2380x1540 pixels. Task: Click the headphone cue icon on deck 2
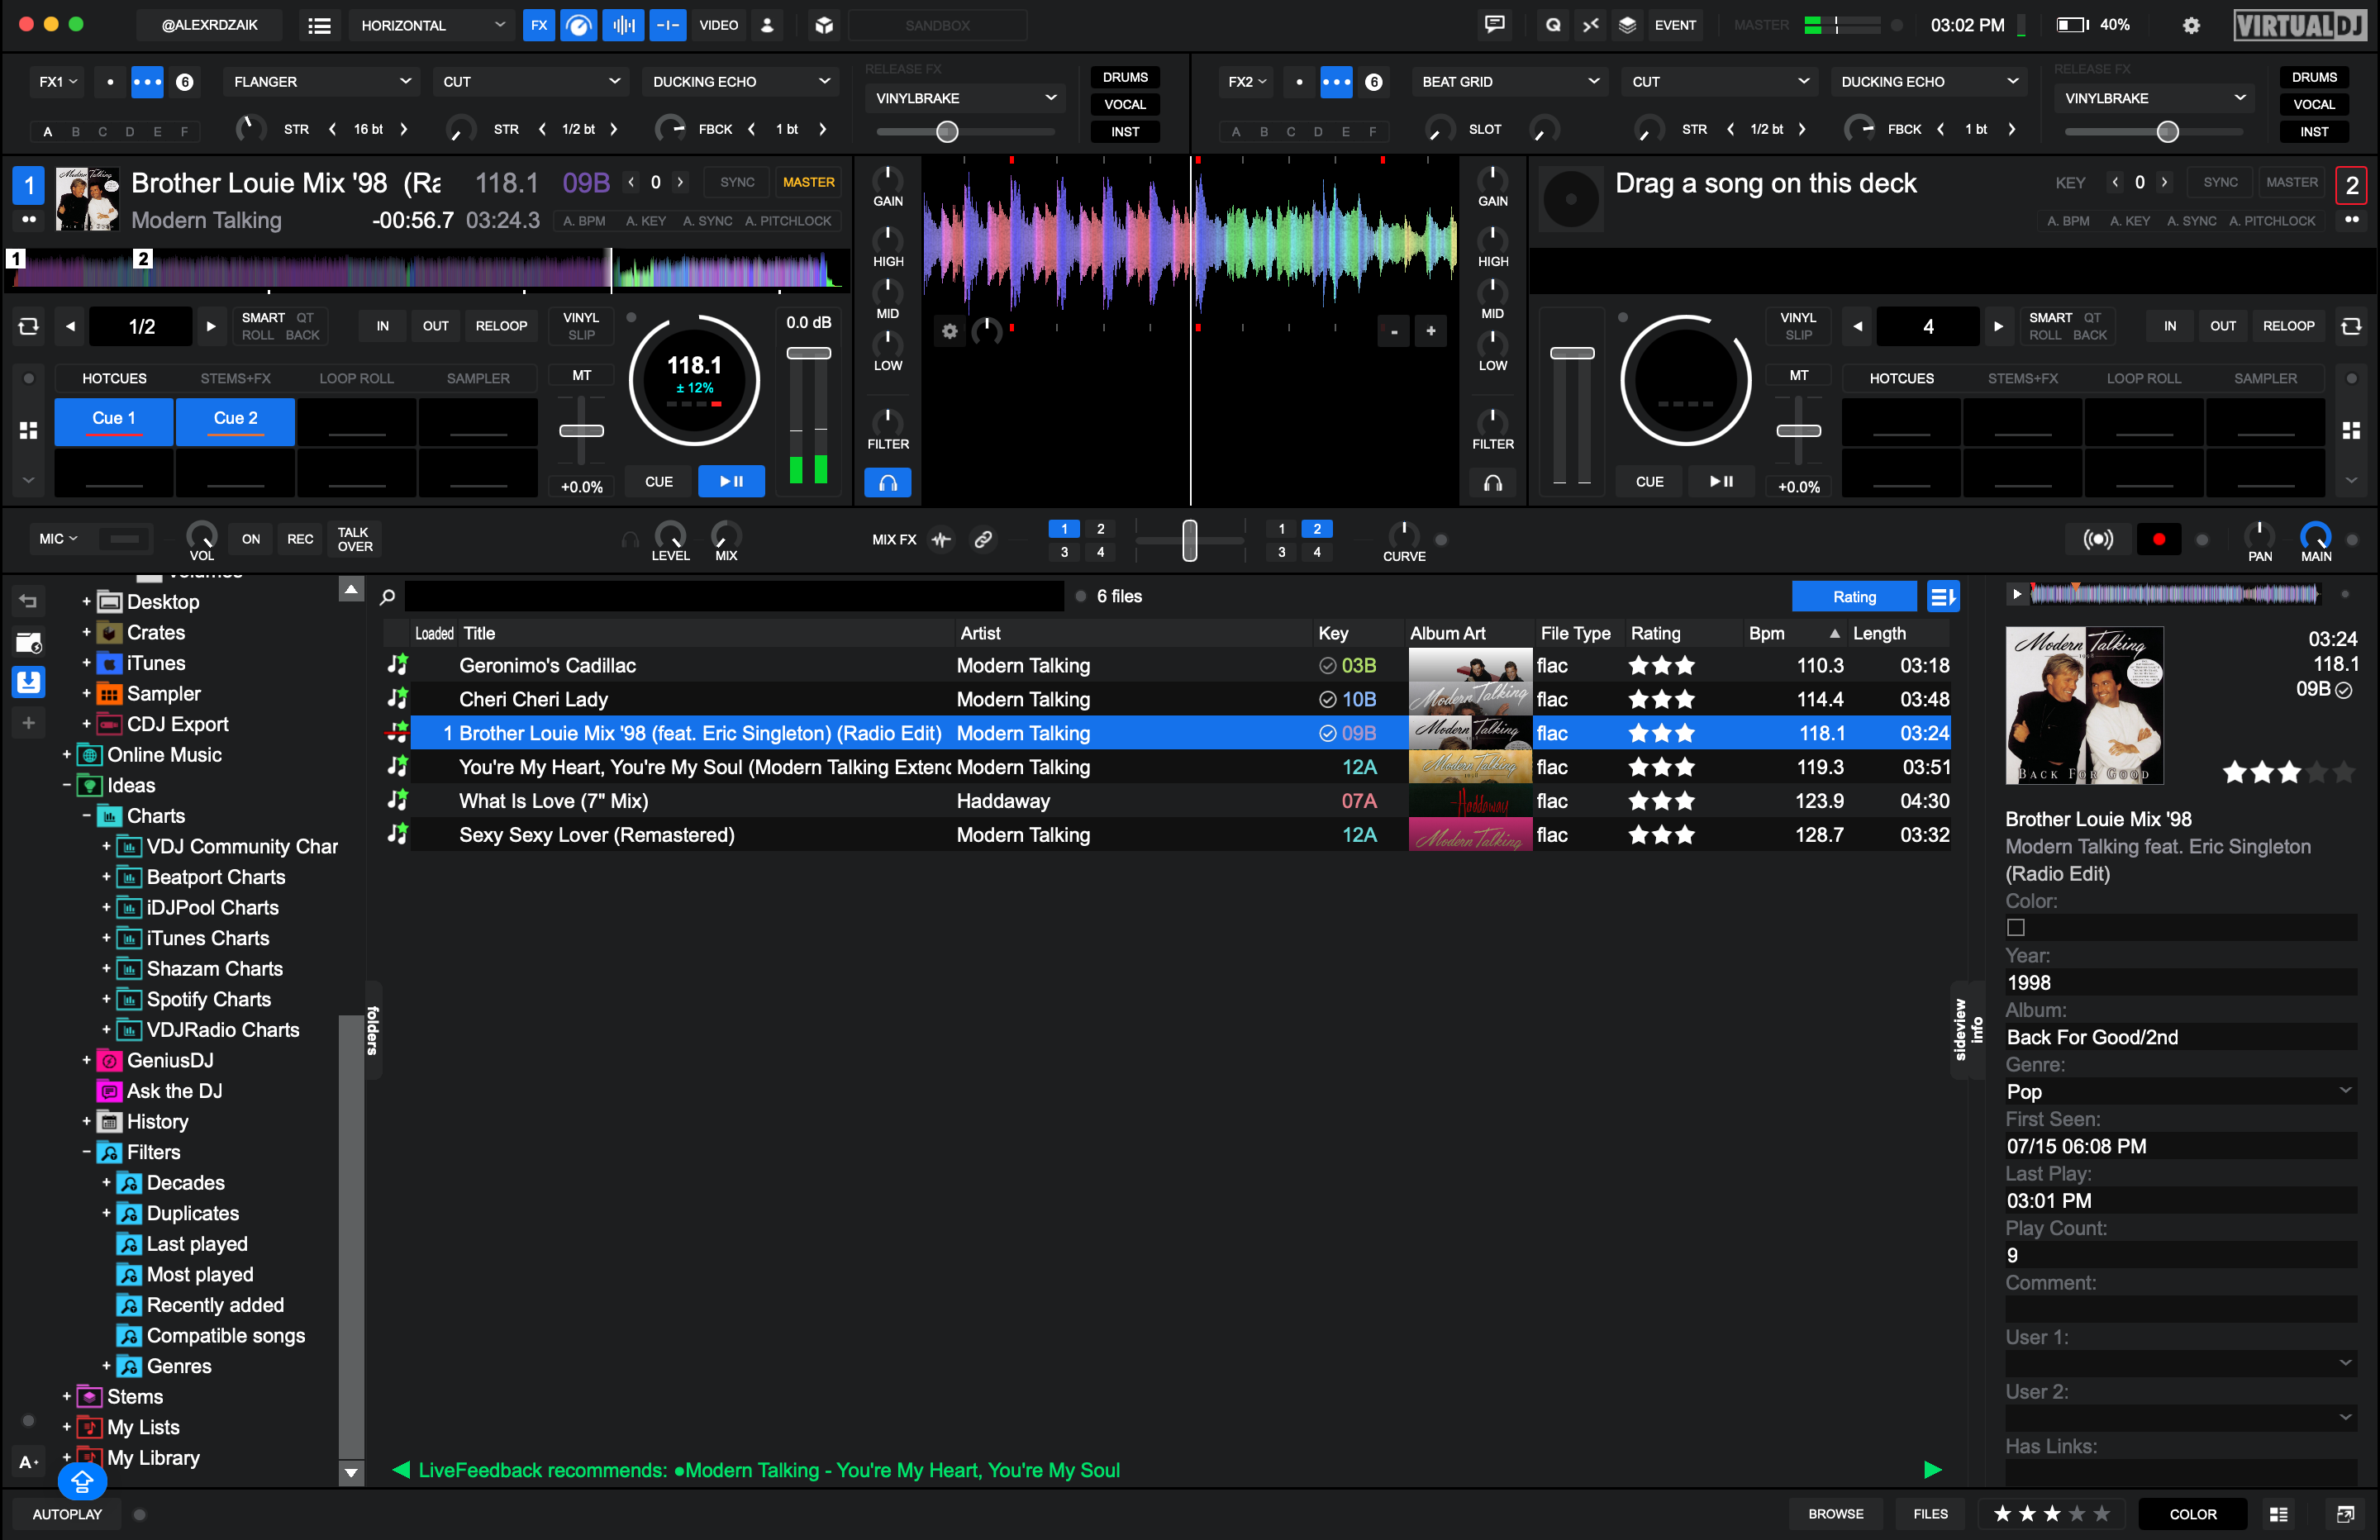[1492, 483]
